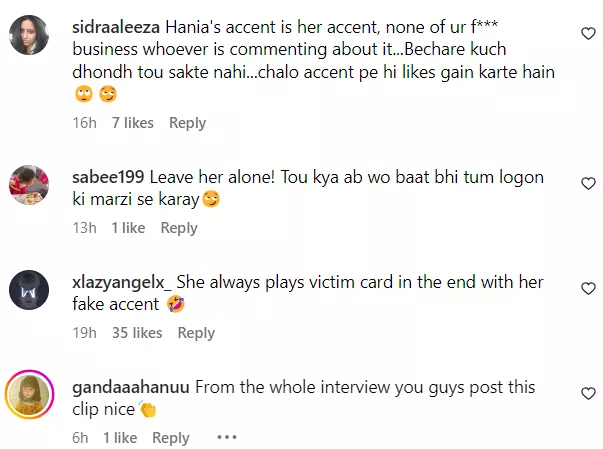
Task: Visit the xlazyangelx_ username link
Action: (x=122, y=283)
